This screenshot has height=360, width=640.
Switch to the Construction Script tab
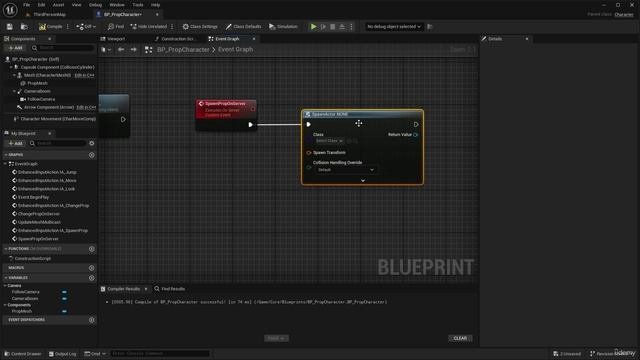coord(177,39)
